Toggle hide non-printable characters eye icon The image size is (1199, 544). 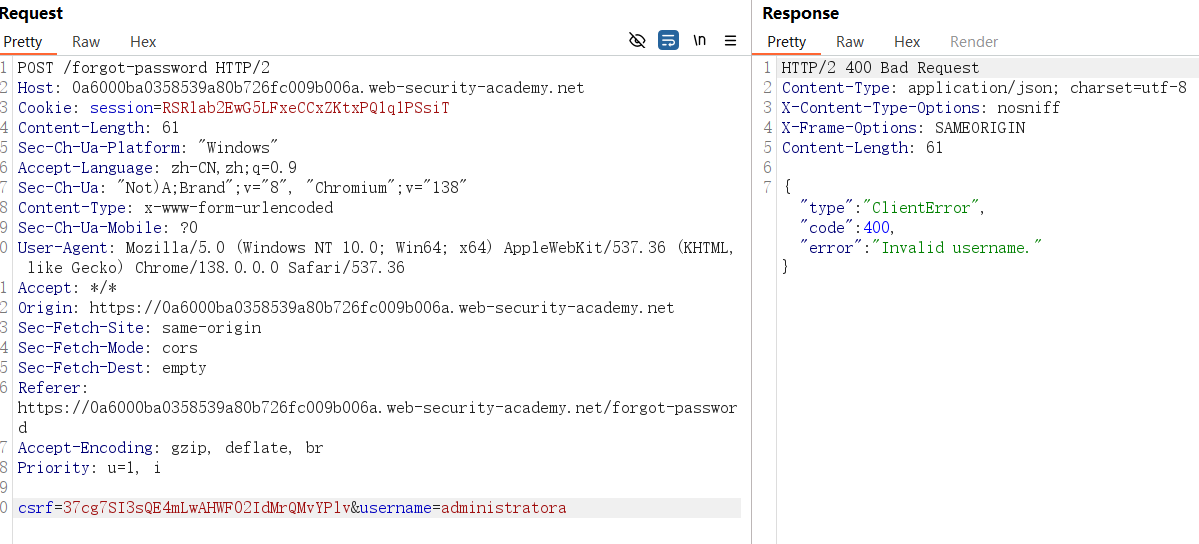click(637, 41)
